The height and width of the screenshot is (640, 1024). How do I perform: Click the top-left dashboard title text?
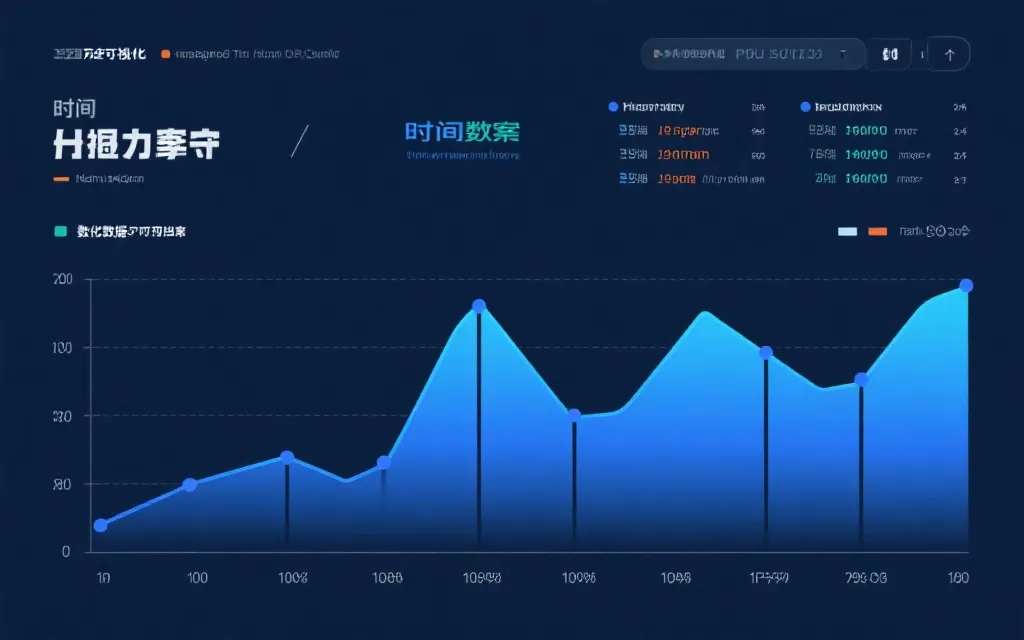coord(99,54)
